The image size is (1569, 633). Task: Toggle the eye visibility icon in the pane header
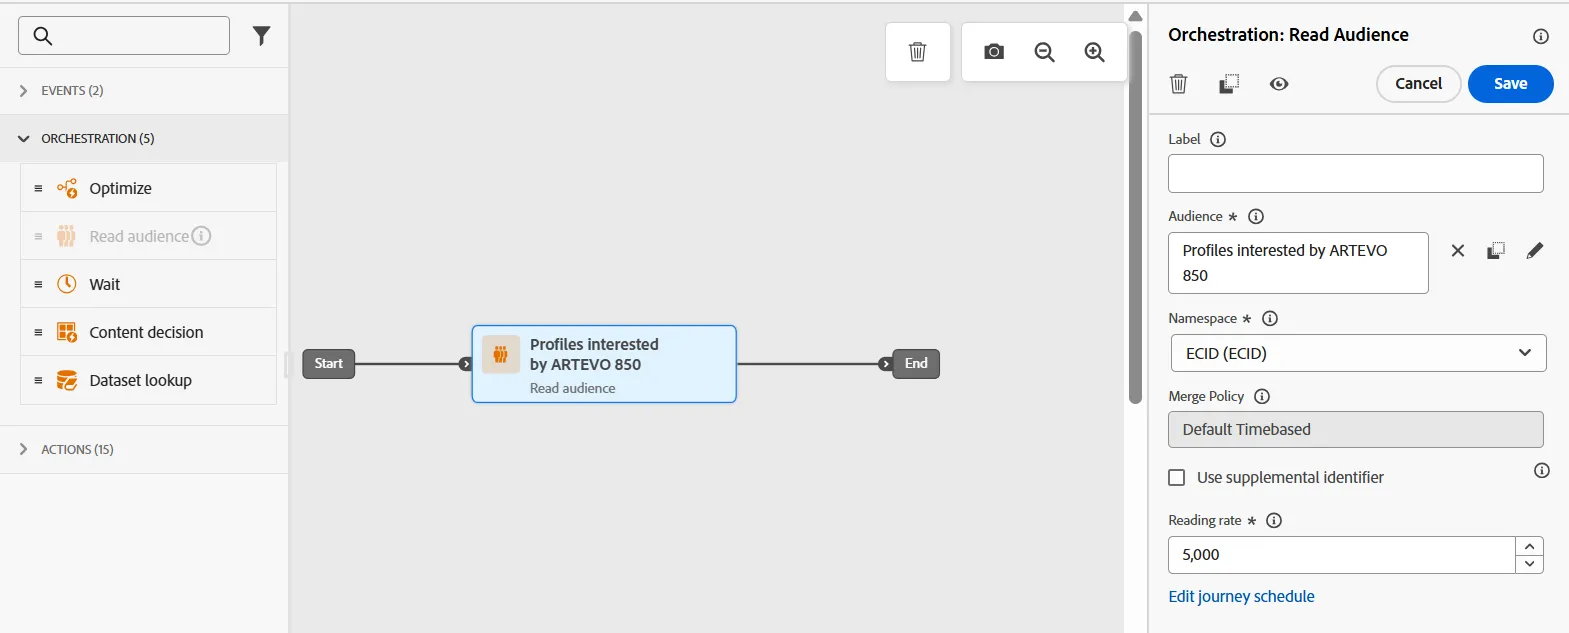(x=1279, y=84)
